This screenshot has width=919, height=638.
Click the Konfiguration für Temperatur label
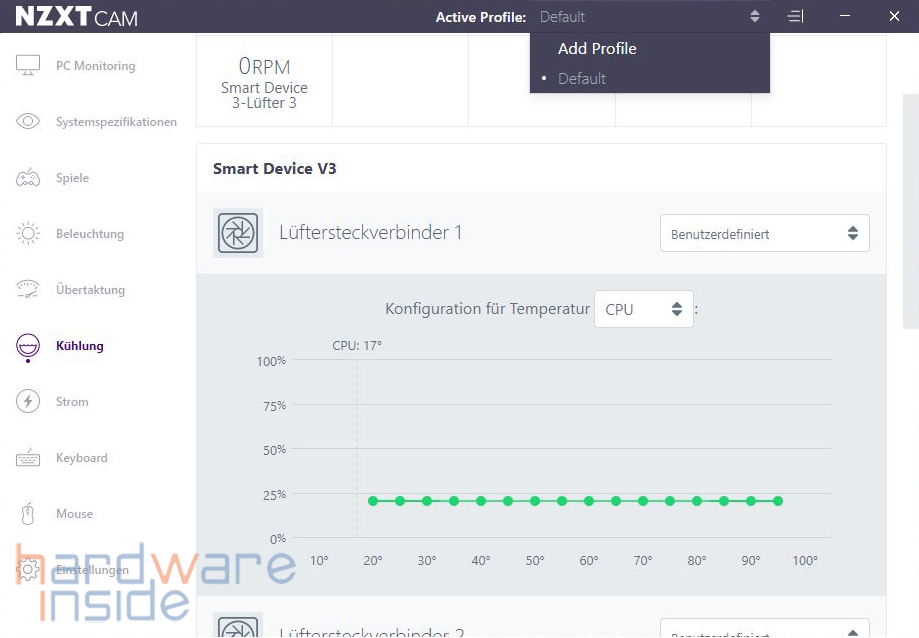pyautogui.click(x=487, y=309)
